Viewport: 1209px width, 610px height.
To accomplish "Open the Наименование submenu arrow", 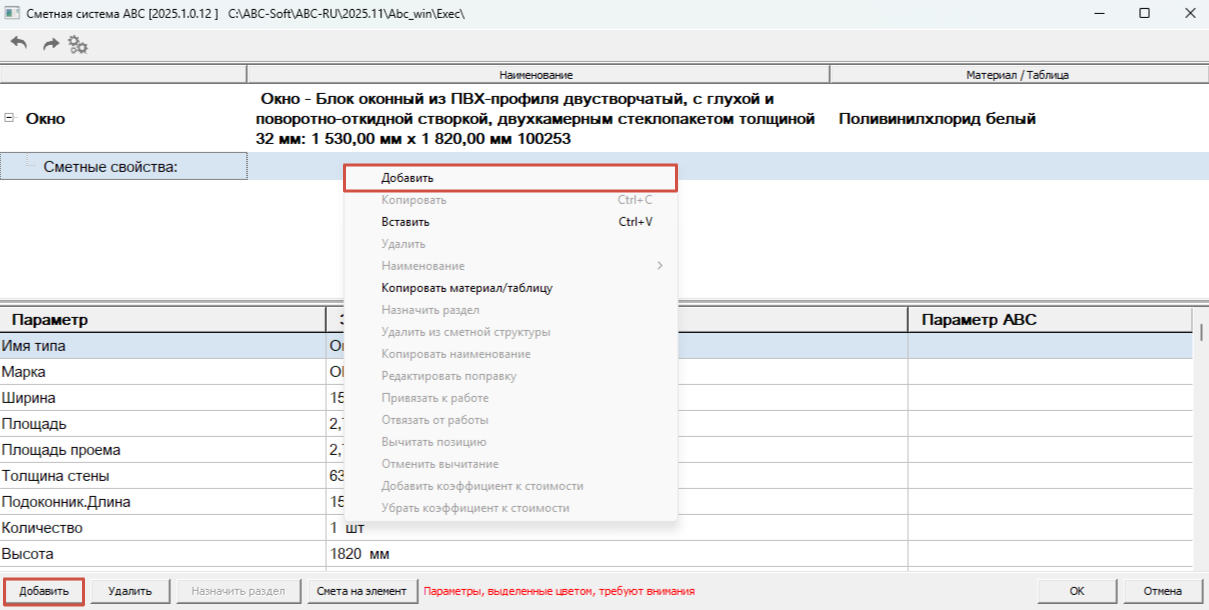I will click(x=659, y=266).
